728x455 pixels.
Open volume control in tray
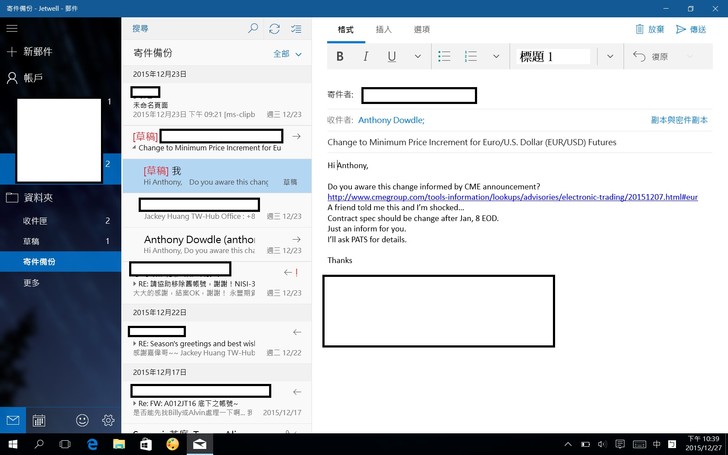pyautogui.click(x=602, y=445)
